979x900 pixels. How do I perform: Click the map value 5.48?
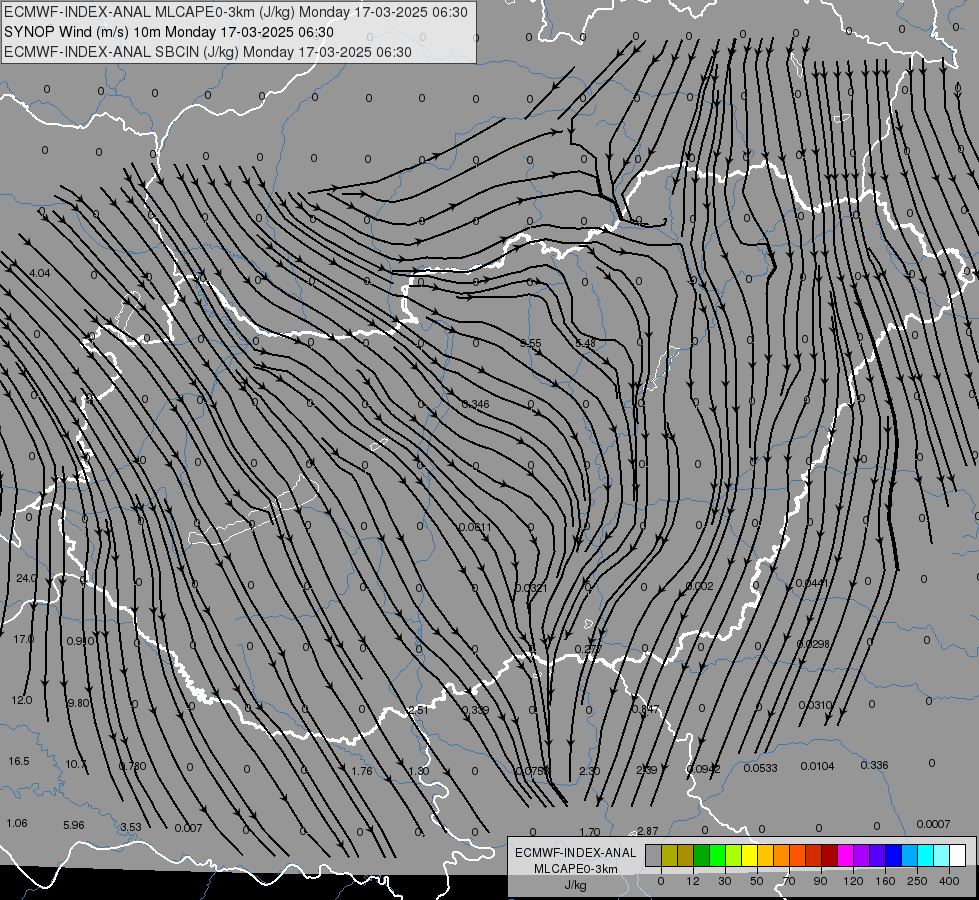[586, 344]
